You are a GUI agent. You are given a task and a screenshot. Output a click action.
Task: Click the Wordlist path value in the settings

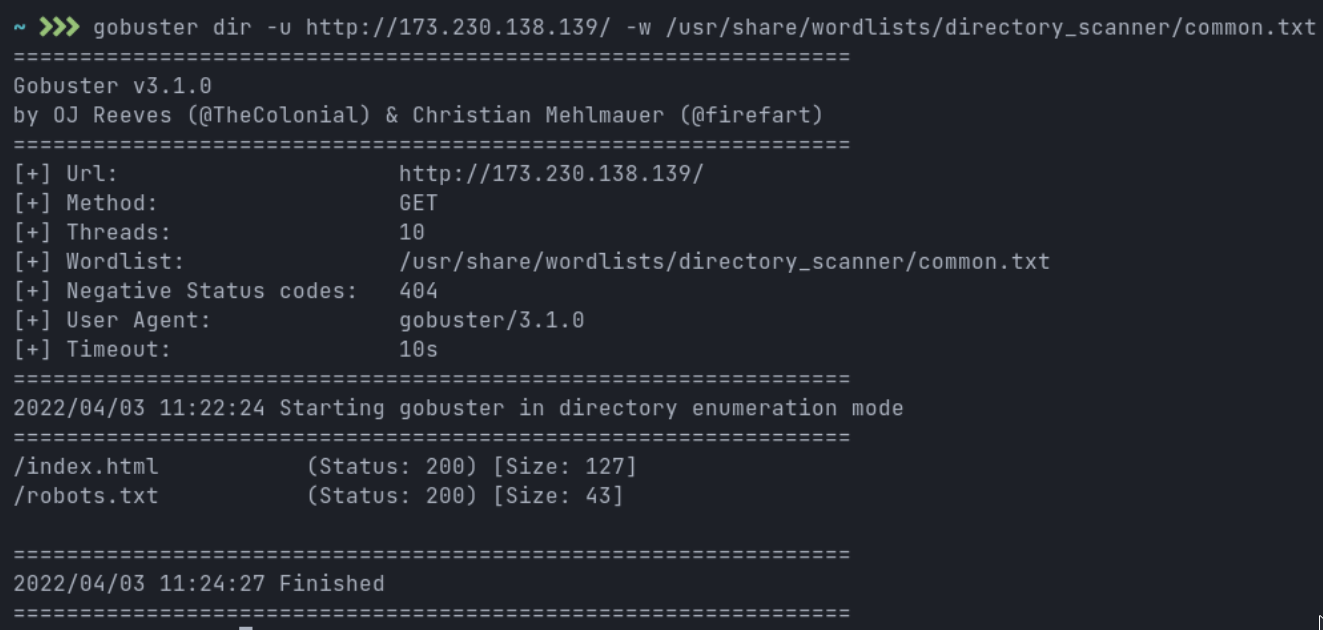(724, 262)
